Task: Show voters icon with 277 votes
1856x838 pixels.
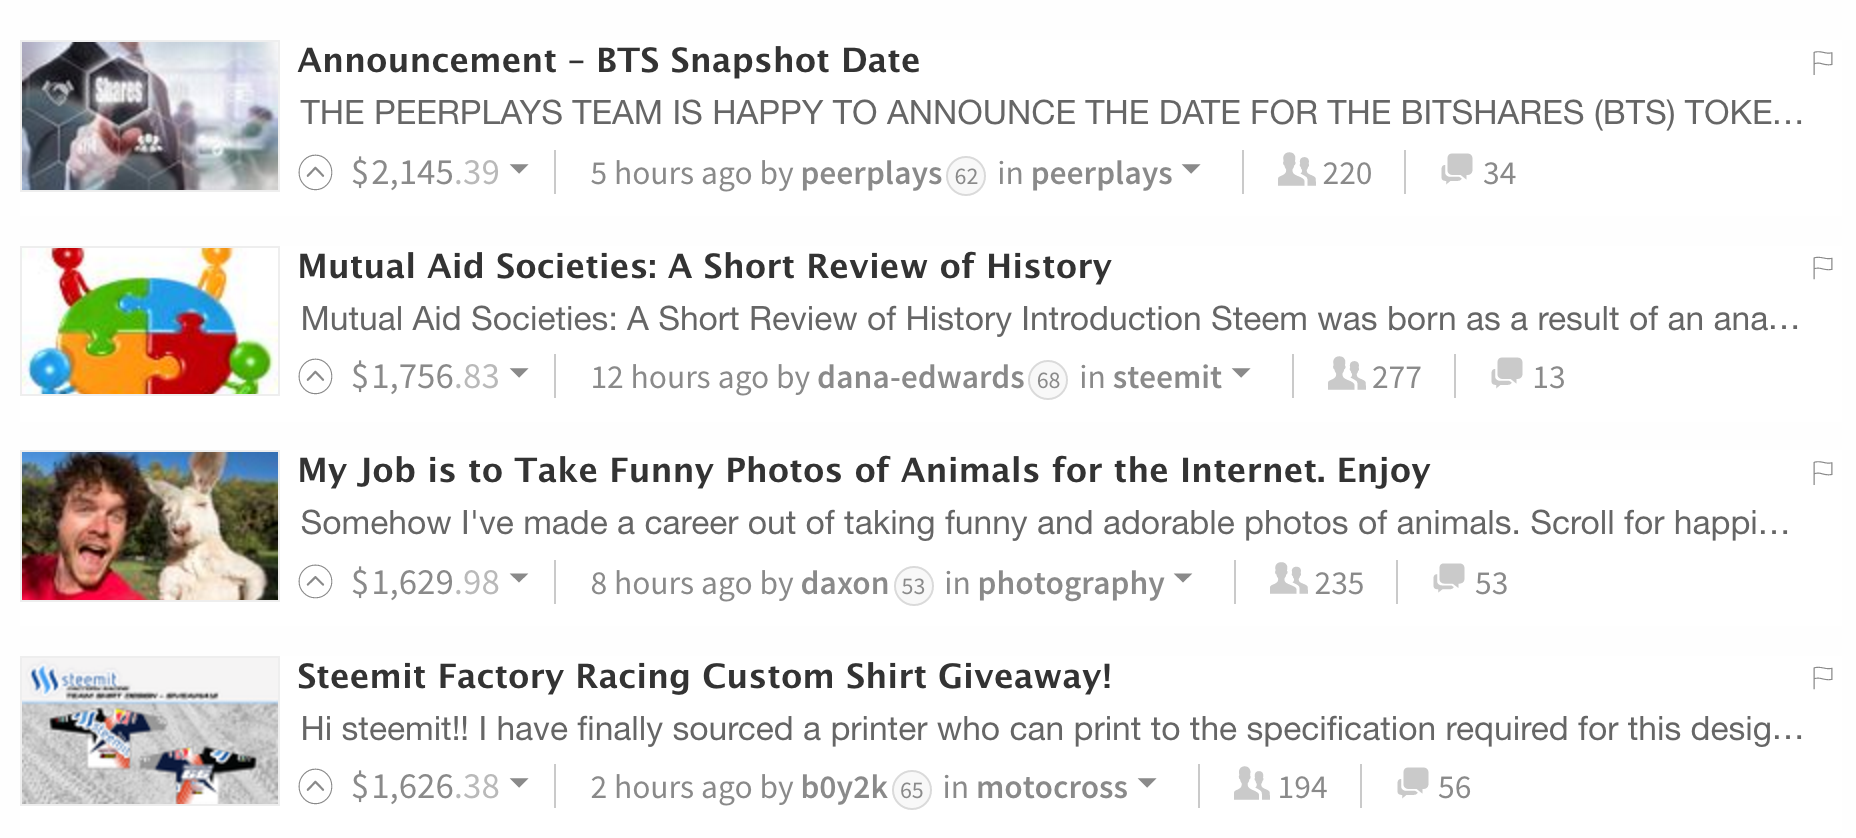Action: pos(1346,374)
